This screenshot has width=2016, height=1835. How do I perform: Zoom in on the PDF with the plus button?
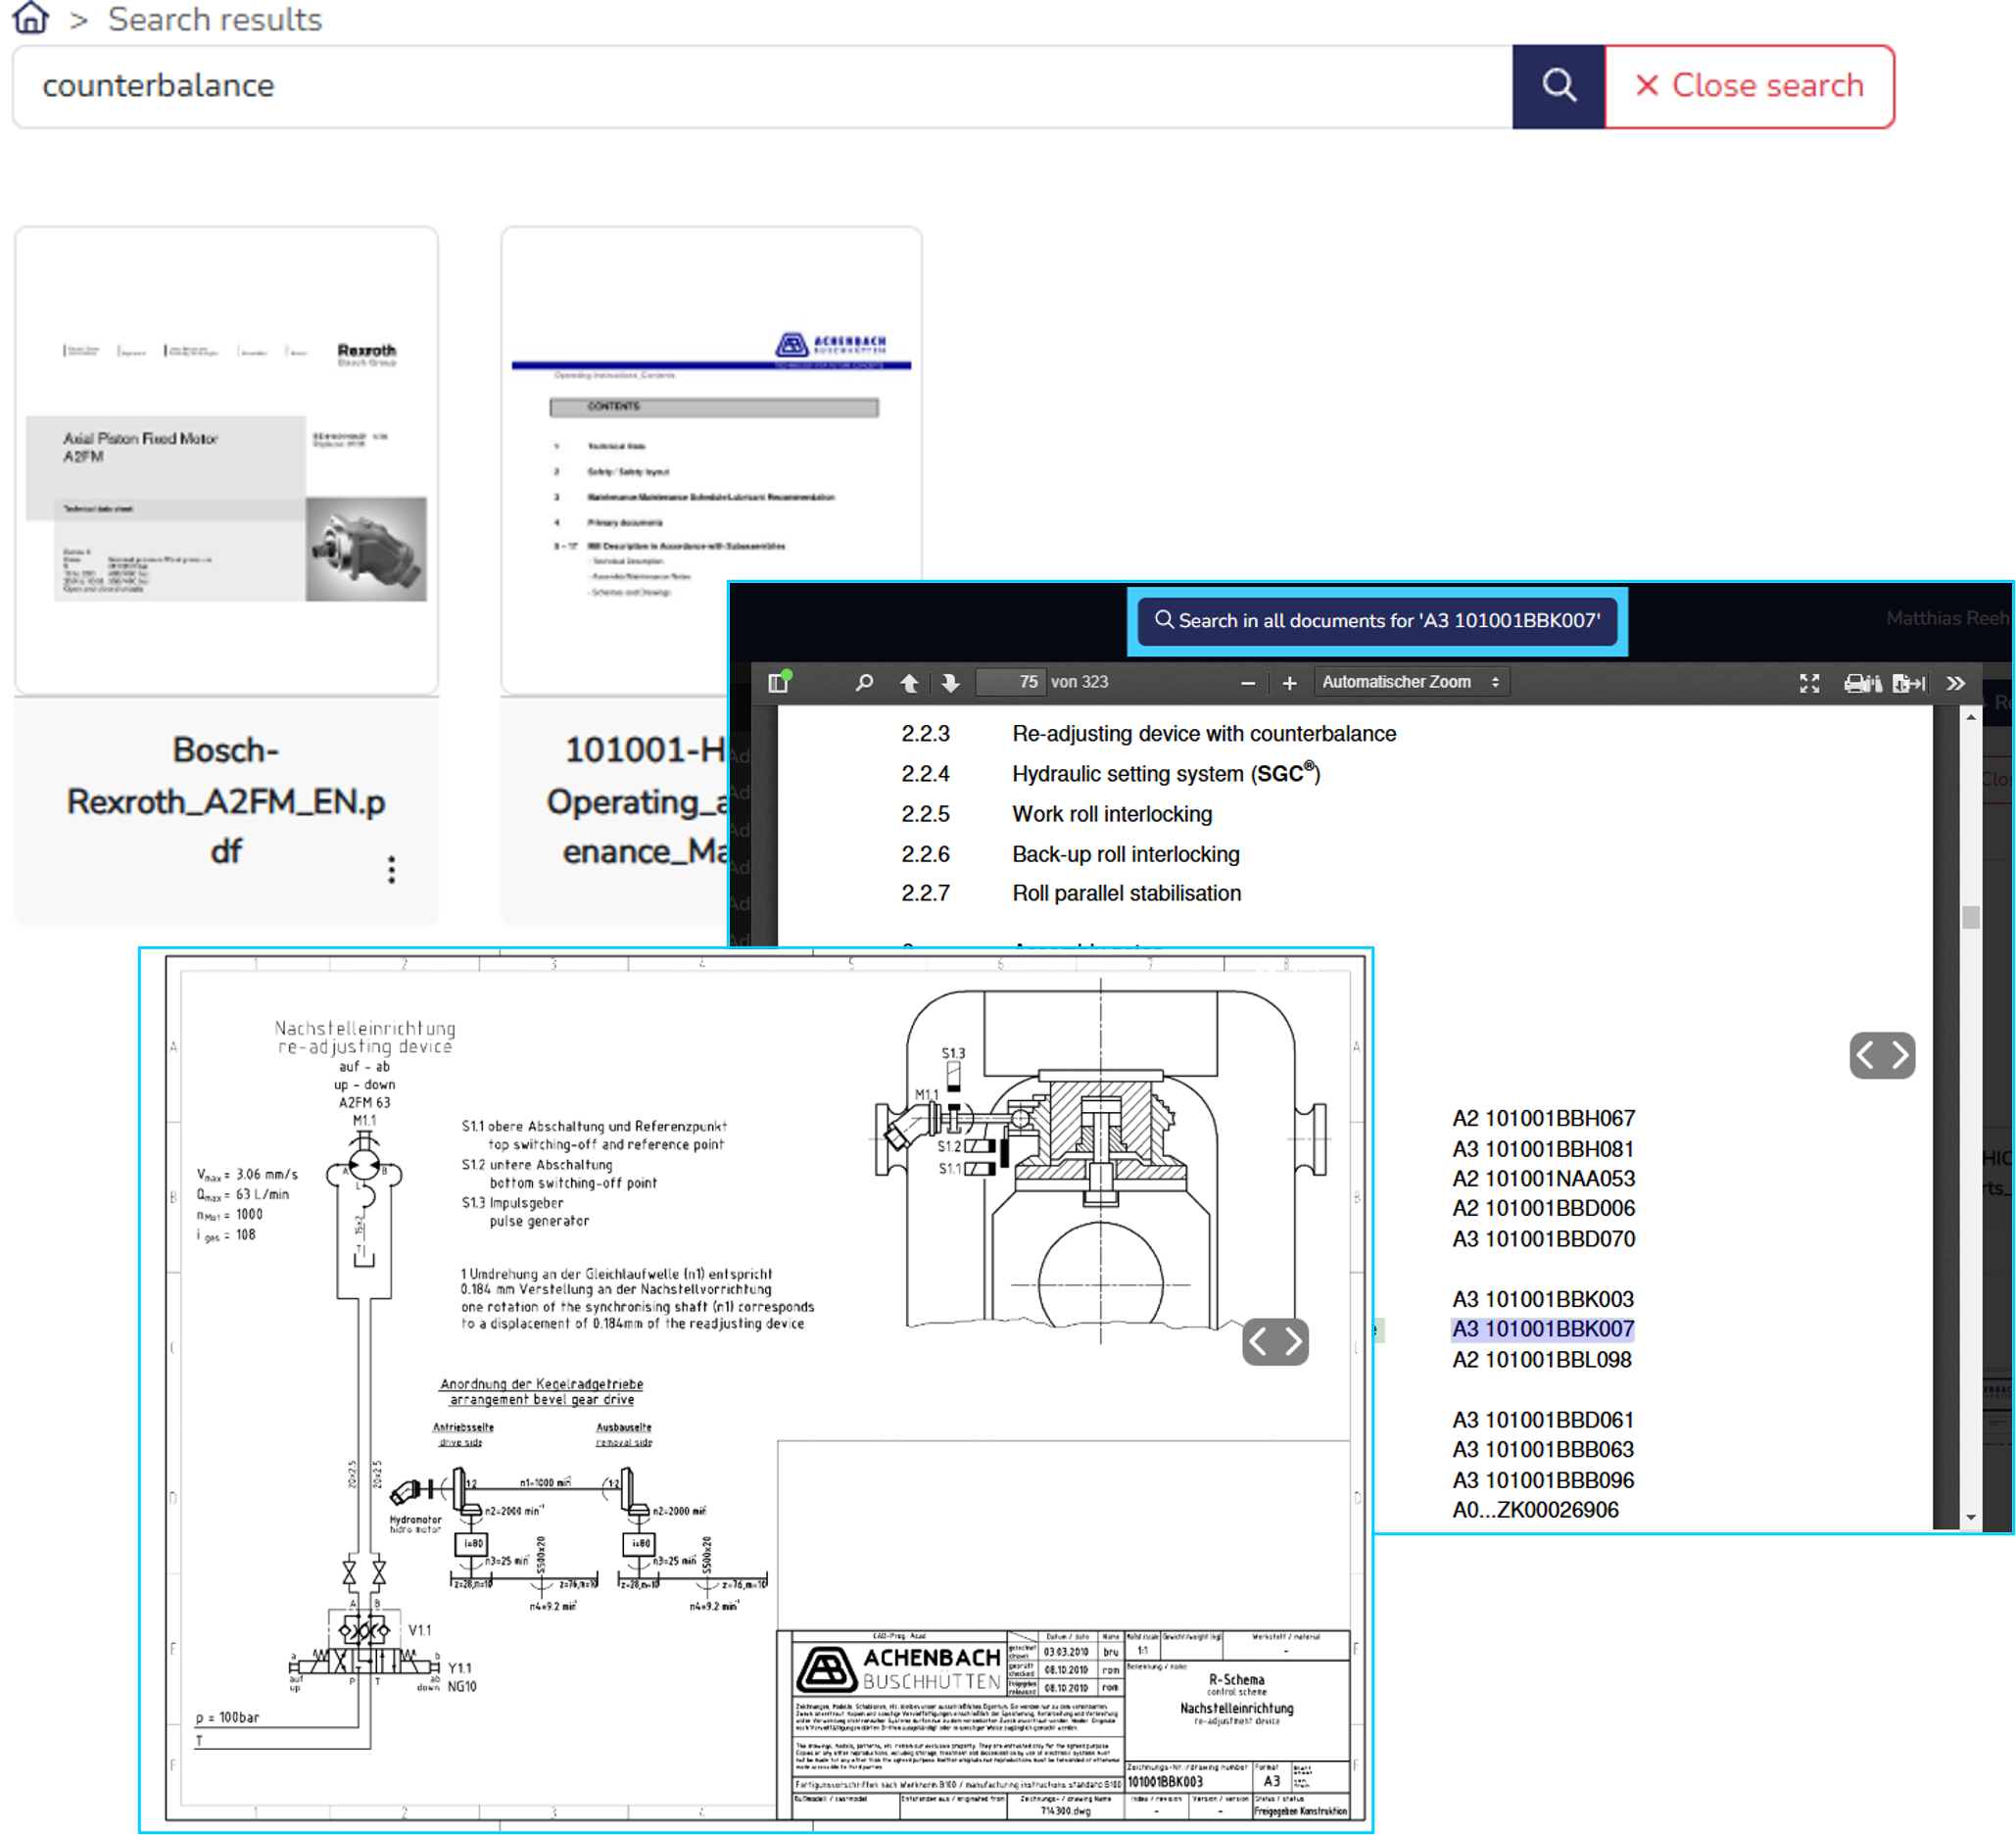click(1289, 683)
